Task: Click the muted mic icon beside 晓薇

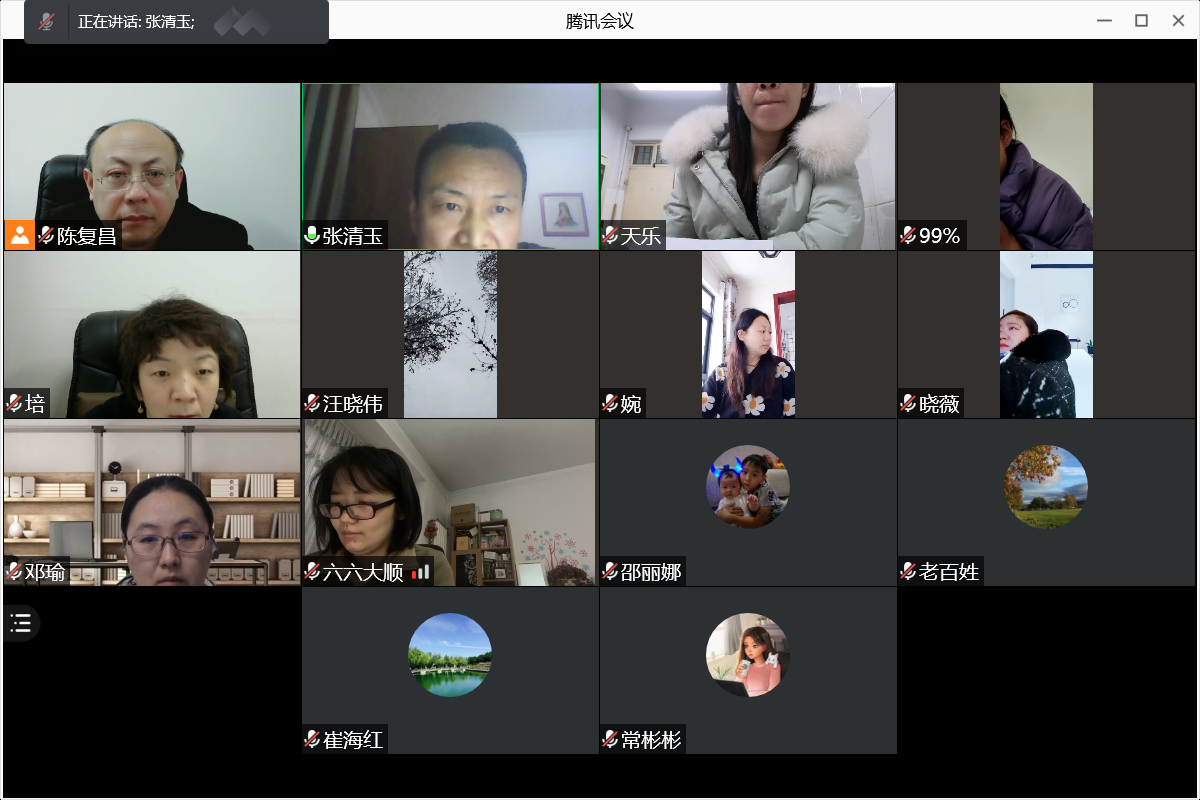Action: 908,404
